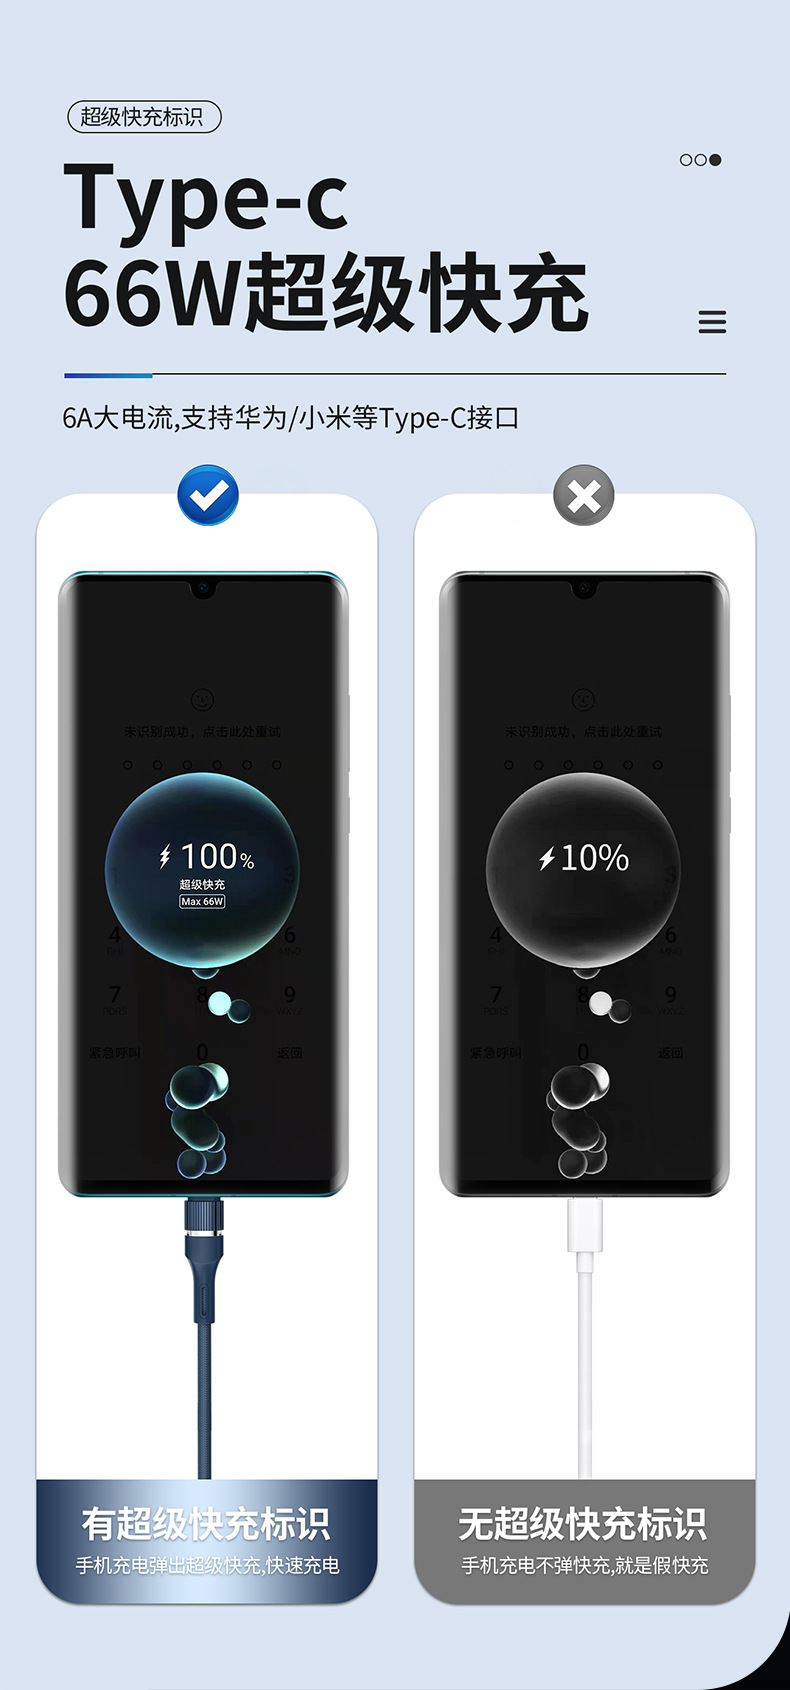Click the 无超级快充标识 gray banner

tap(585, 1542)
